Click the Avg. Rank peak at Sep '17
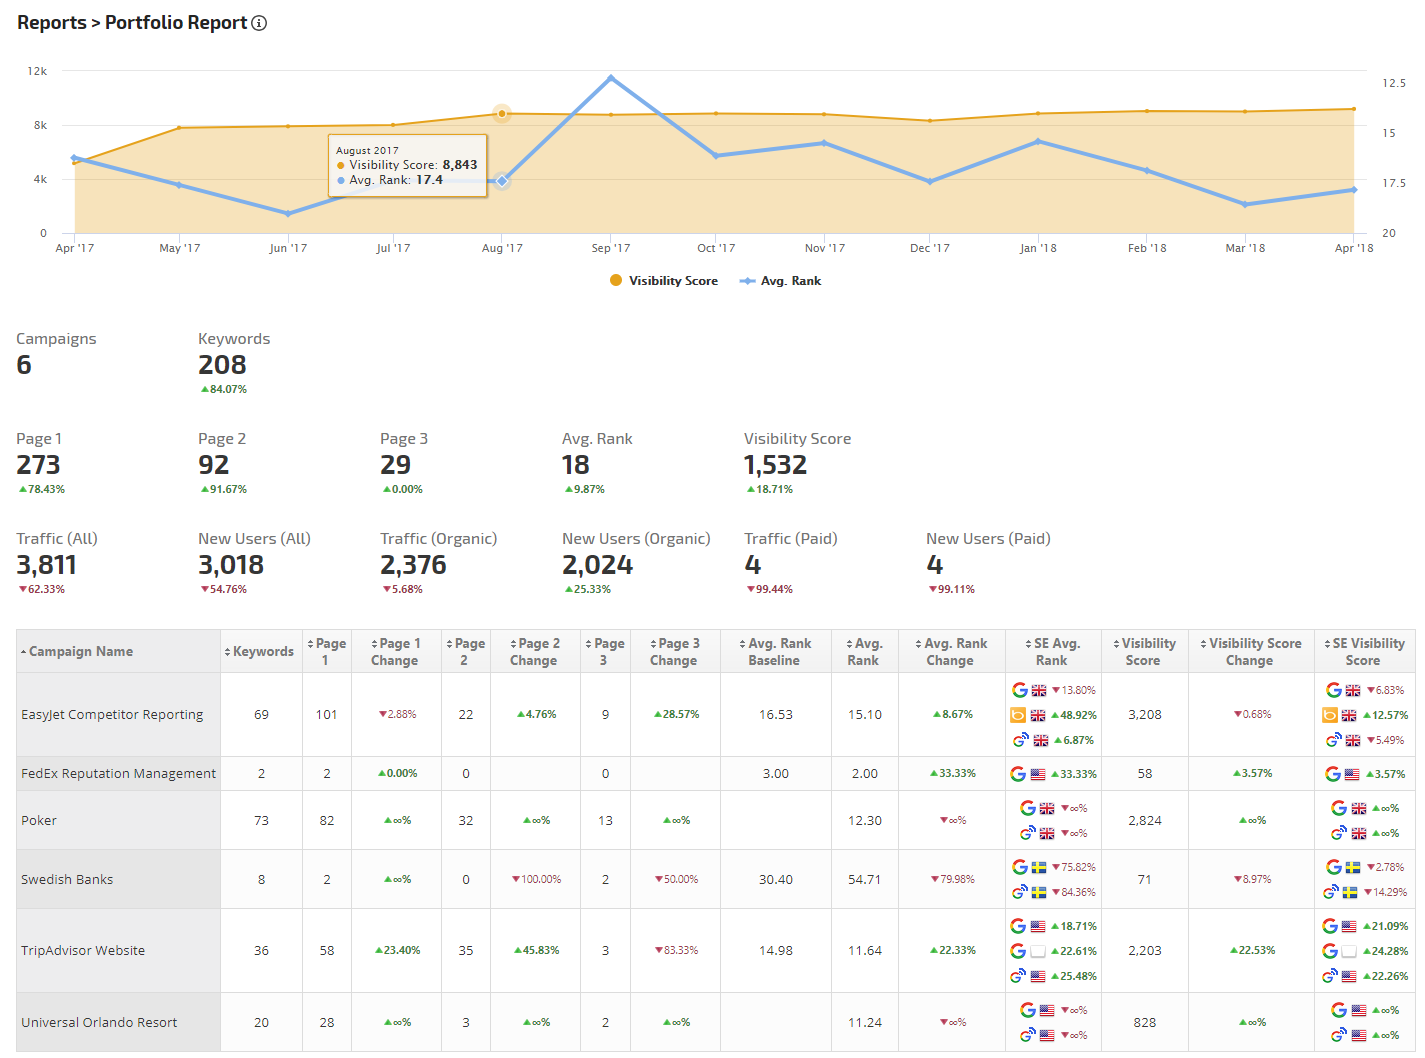The height and width of the screenshot is (1058, 1425). point(611,77)
